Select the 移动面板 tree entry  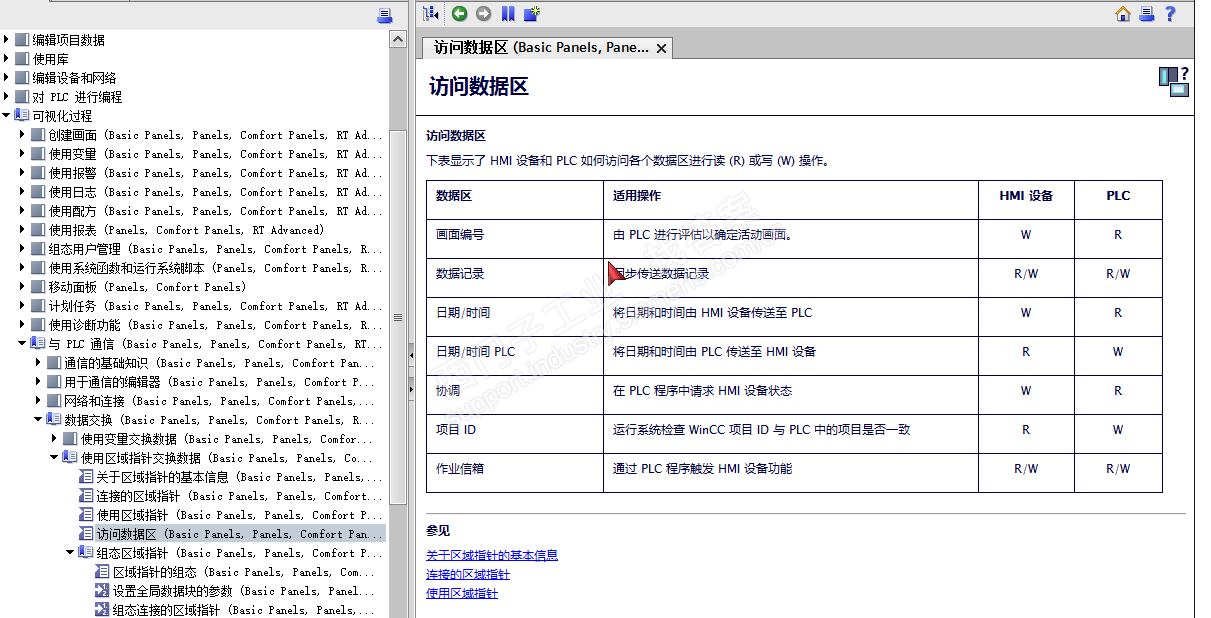click(147, 287)
